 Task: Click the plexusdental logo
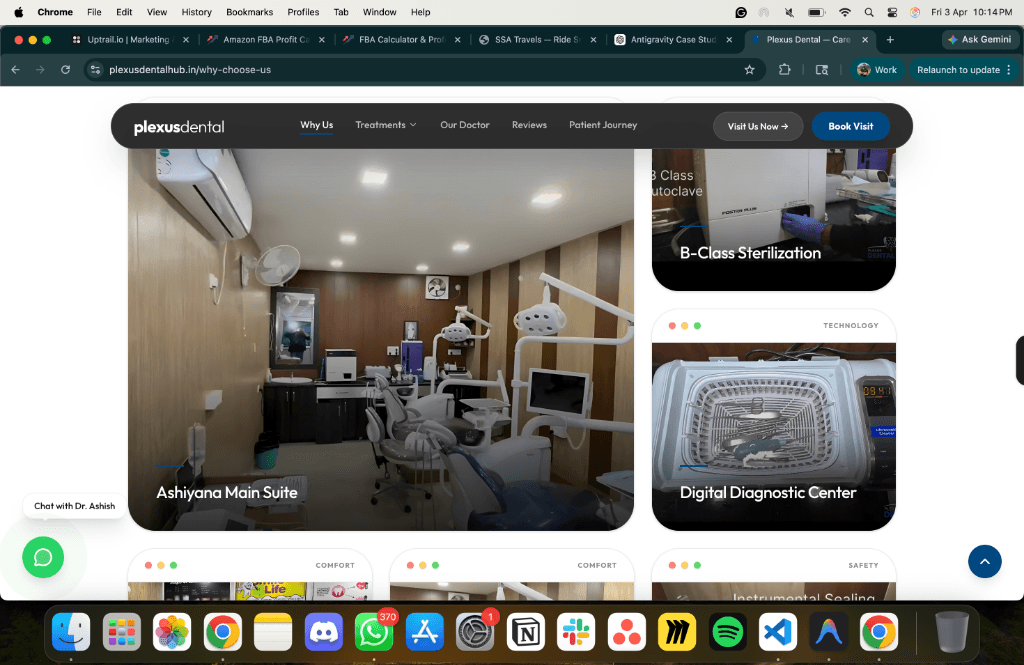(179, 127)
